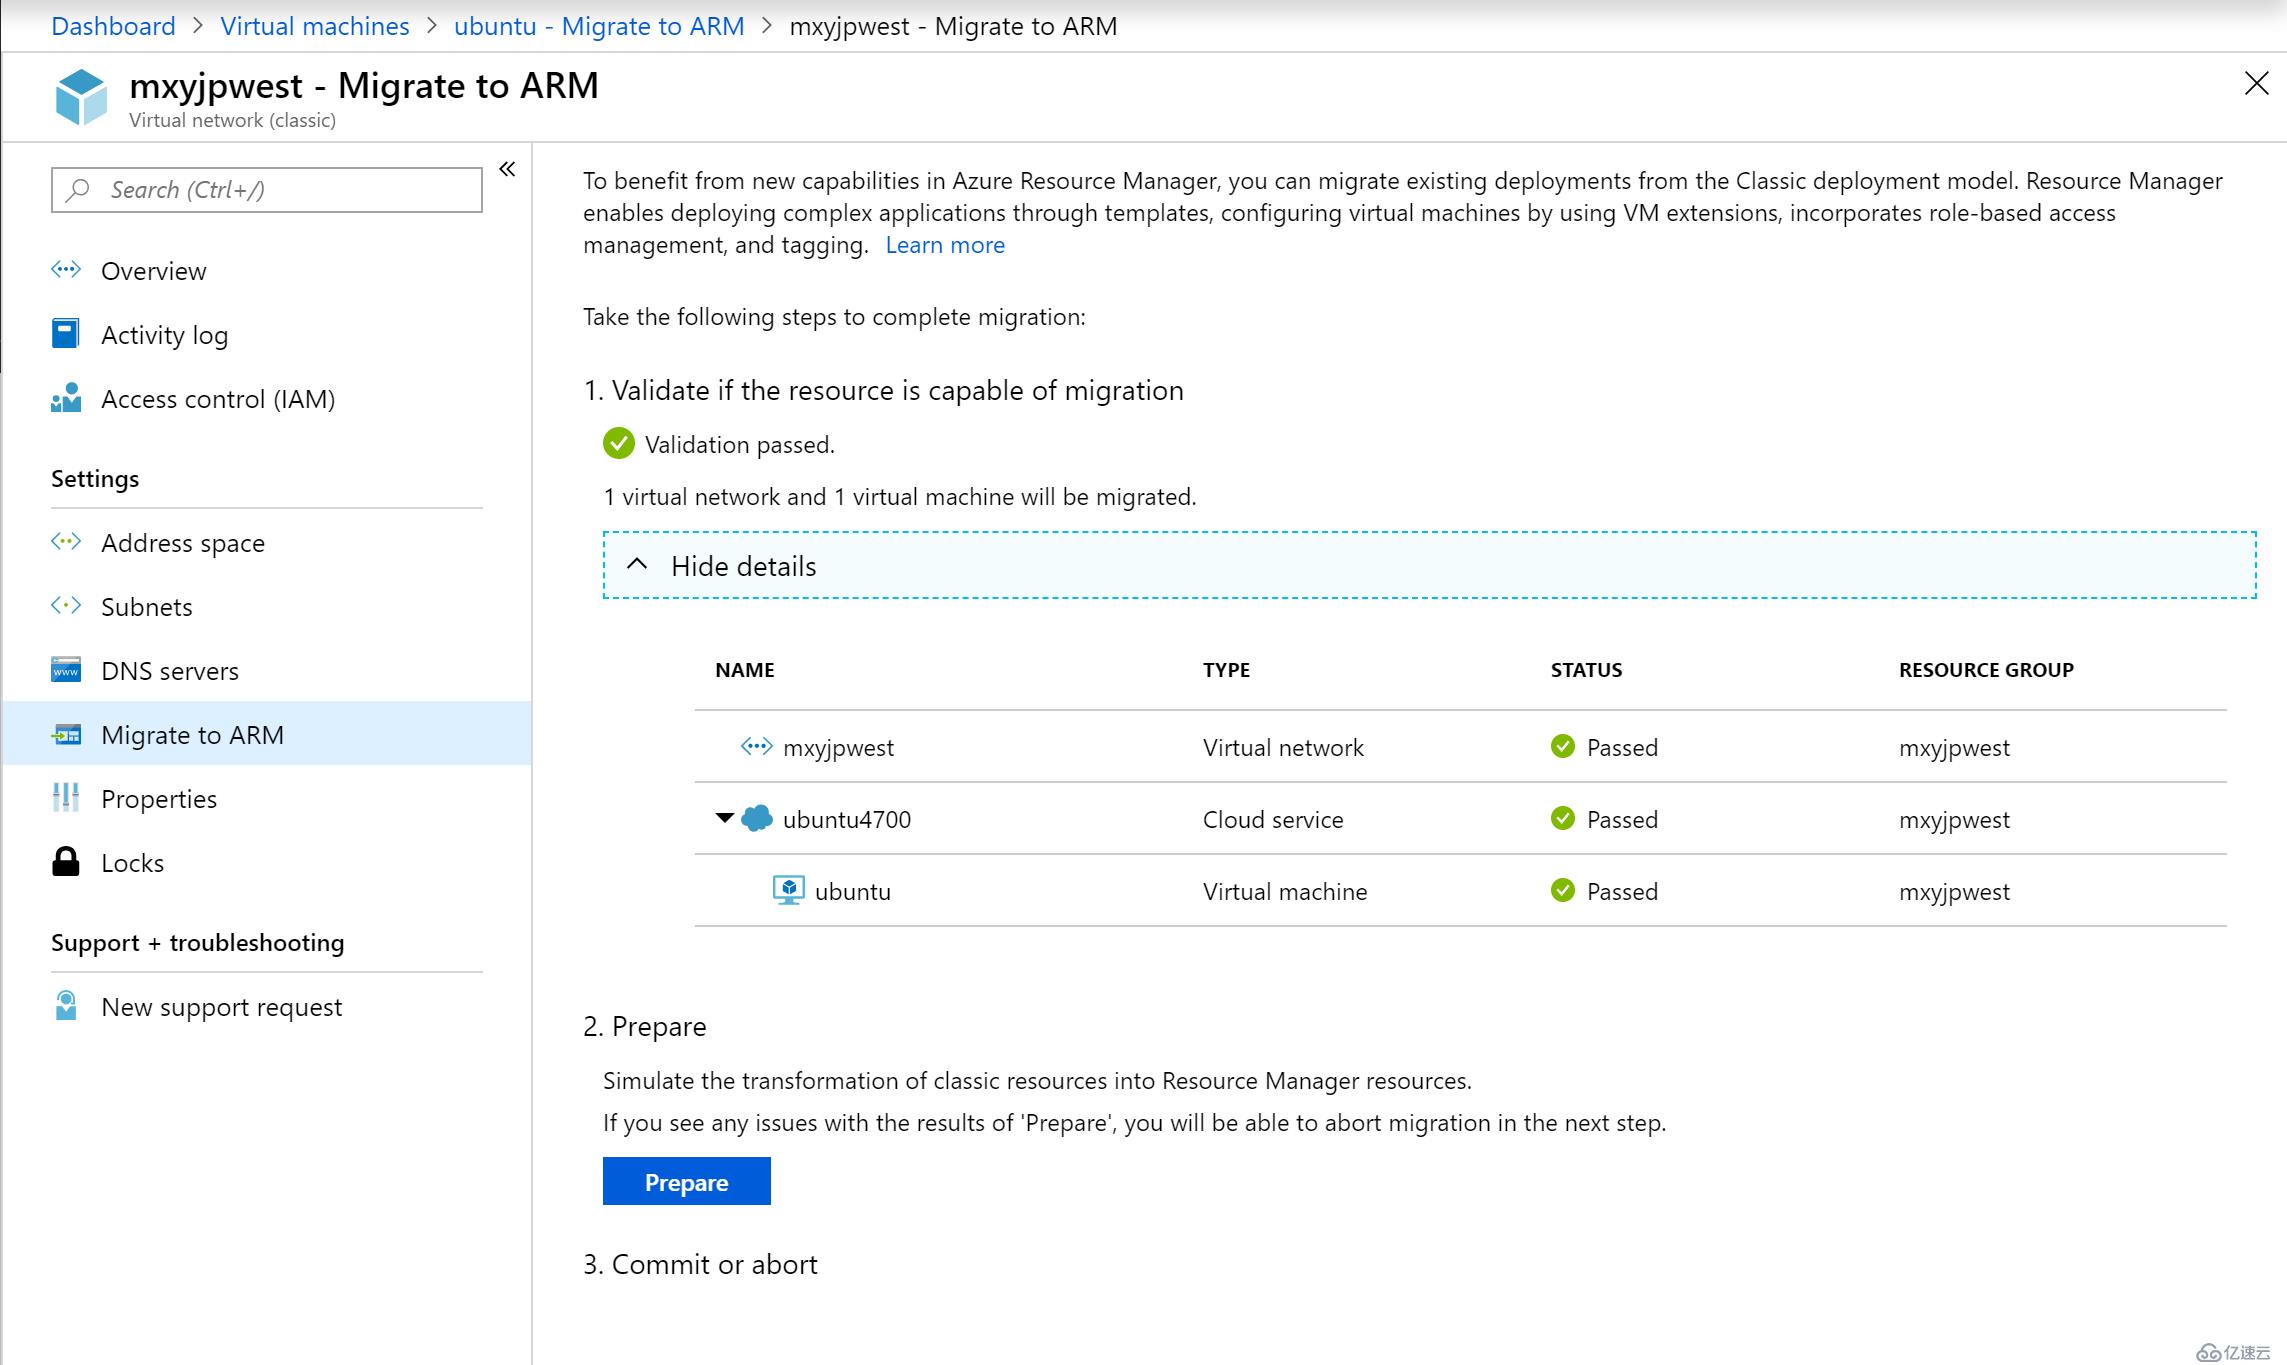Click green Passed check in Virtual network row
The height and width of the screenshot is (1365, 2287).
[x=1563, y=746]
